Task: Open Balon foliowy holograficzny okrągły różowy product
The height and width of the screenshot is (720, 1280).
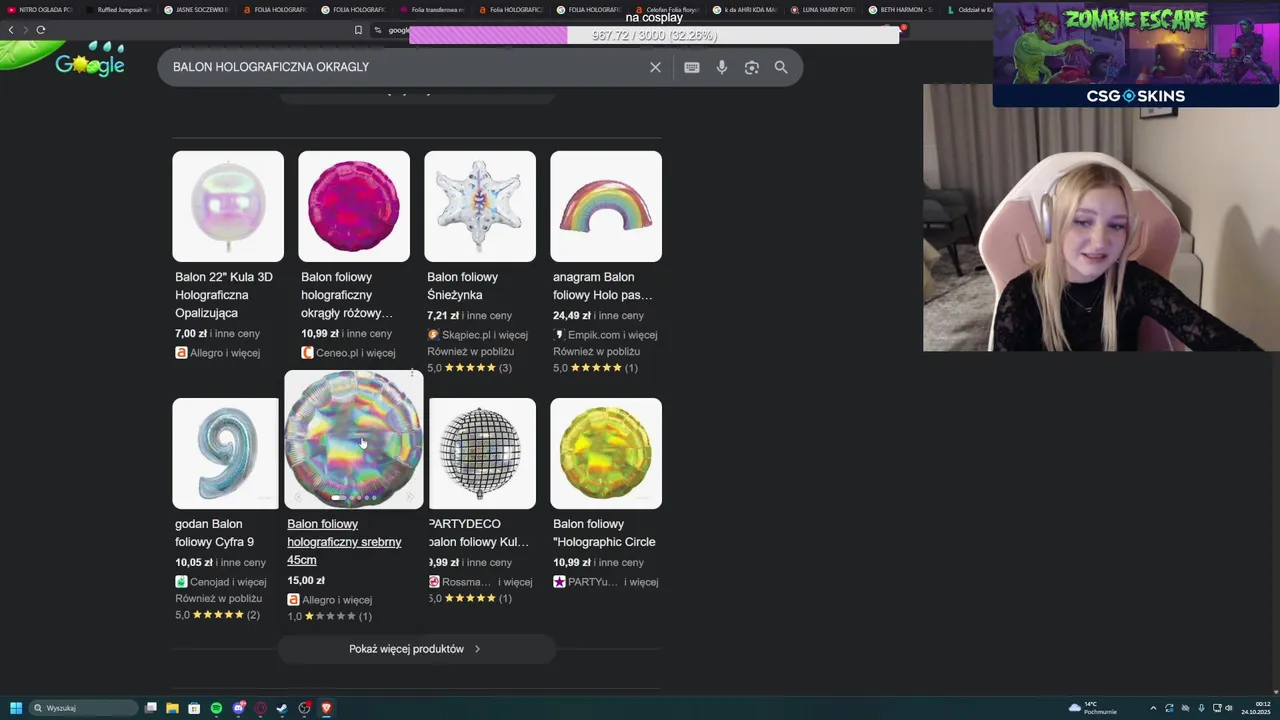Action: (346, 295)
